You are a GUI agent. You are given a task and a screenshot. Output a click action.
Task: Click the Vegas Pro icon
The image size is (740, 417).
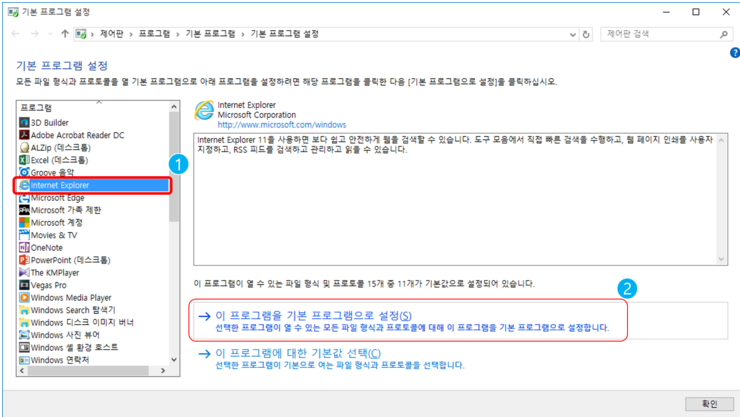pos(24,285)
